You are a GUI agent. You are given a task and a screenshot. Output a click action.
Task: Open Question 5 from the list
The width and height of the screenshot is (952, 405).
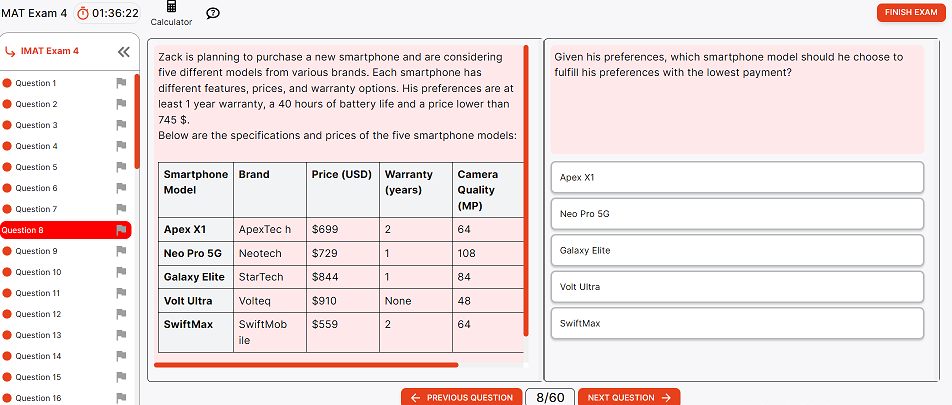36,167
